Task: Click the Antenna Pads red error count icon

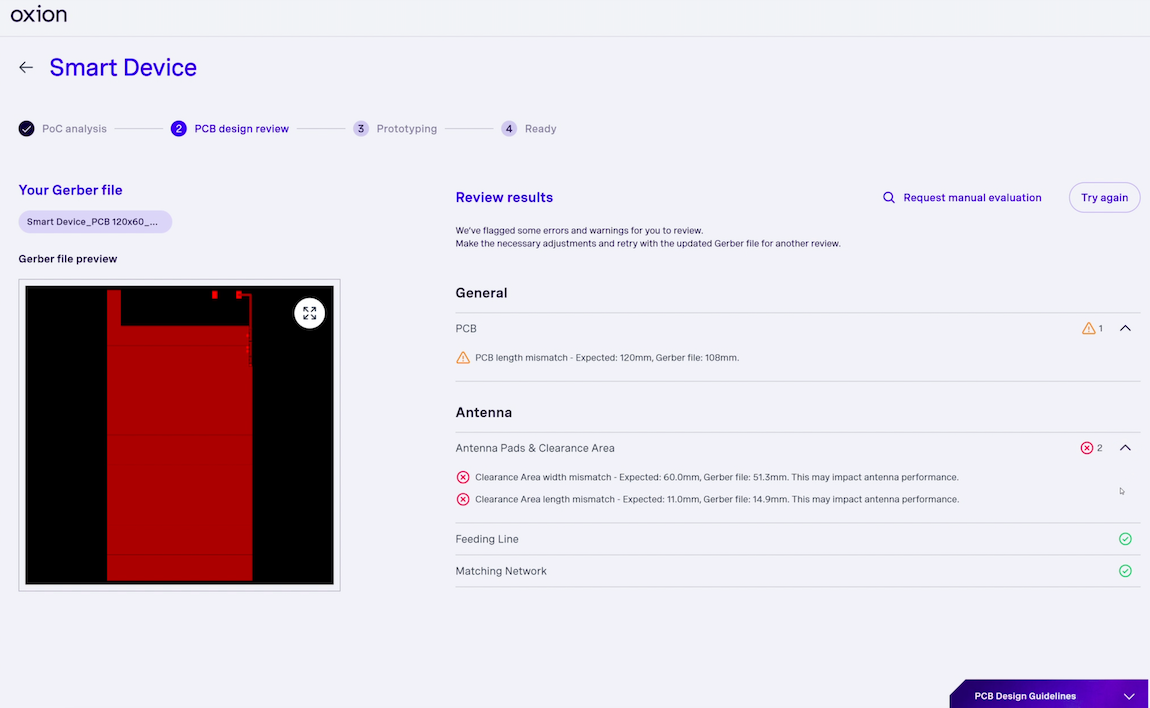Action: click(1087, 448)
